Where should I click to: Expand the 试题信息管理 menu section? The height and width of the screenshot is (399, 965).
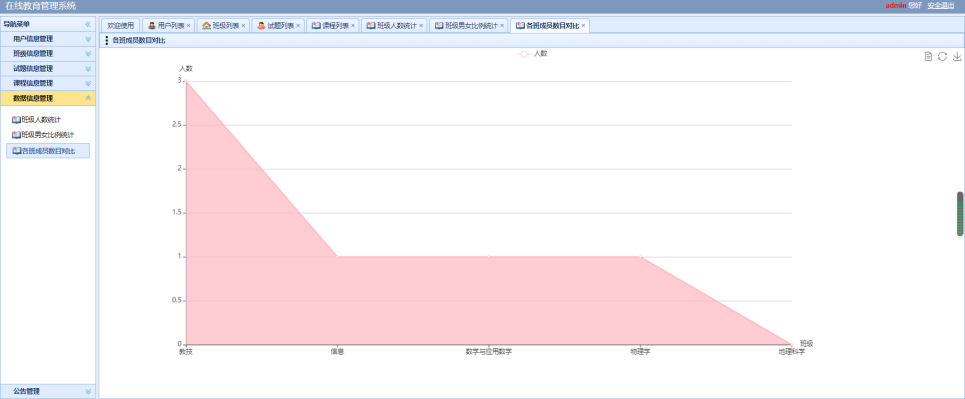[x=48, y=68]
